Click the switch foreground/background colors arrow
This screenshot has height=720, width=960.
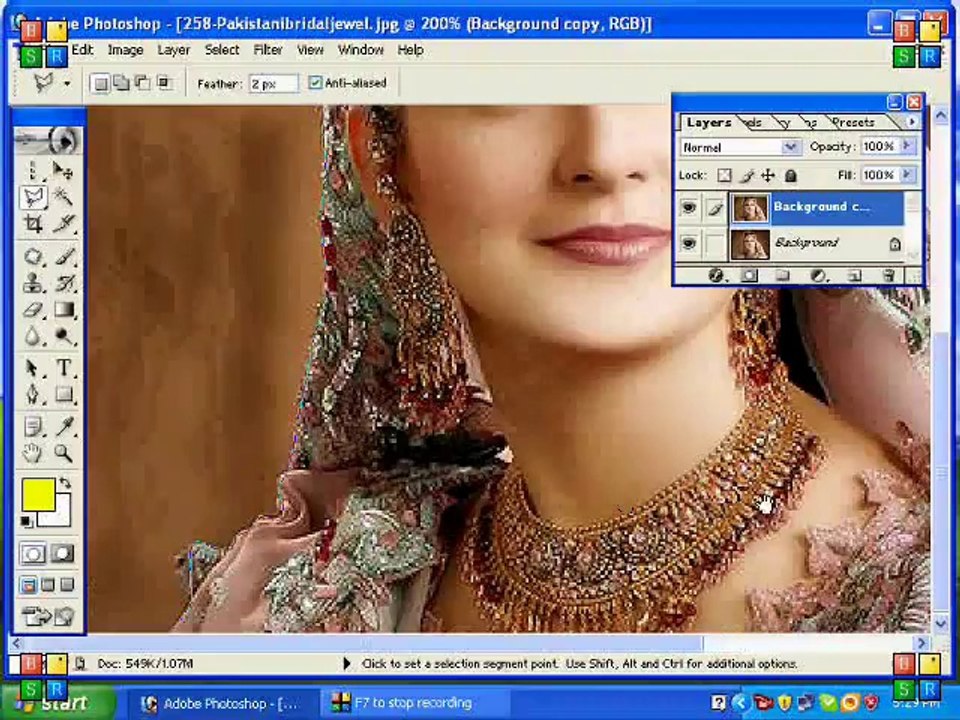[65, 483]
